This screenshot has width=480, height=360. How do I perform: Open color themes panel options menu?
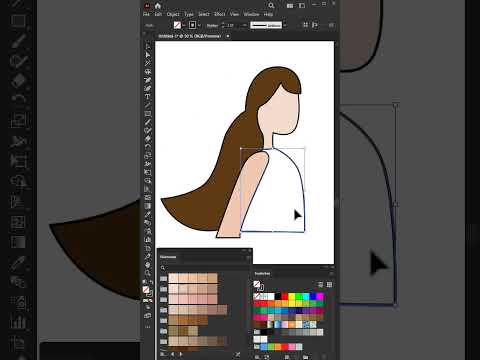pos(248,257)
